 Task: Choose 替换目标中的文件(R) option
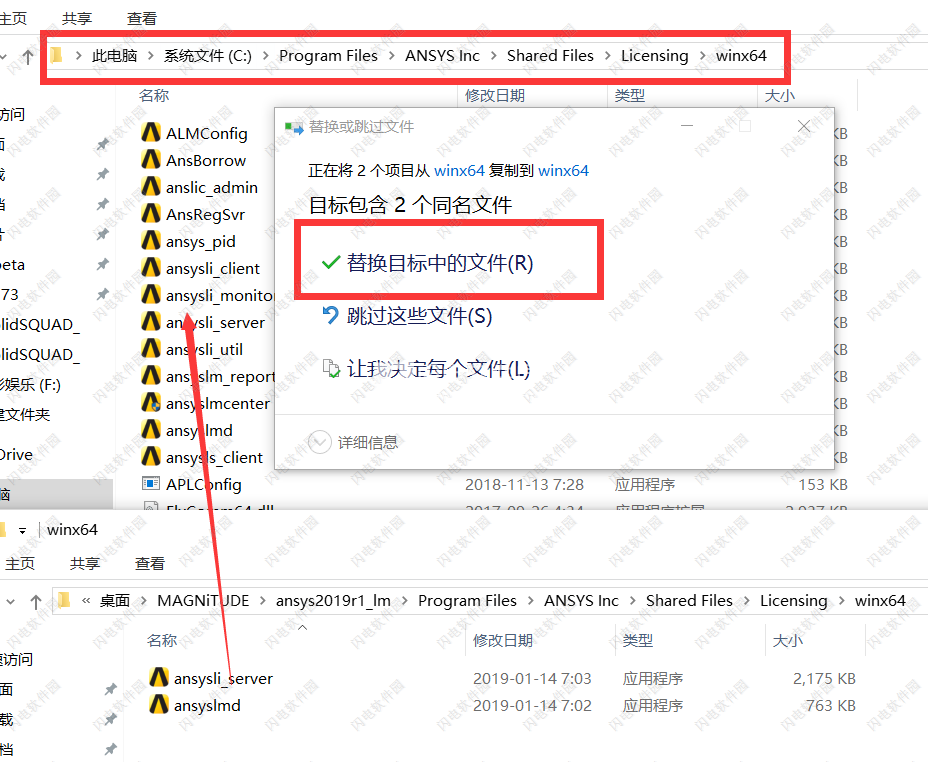(440, 263)
